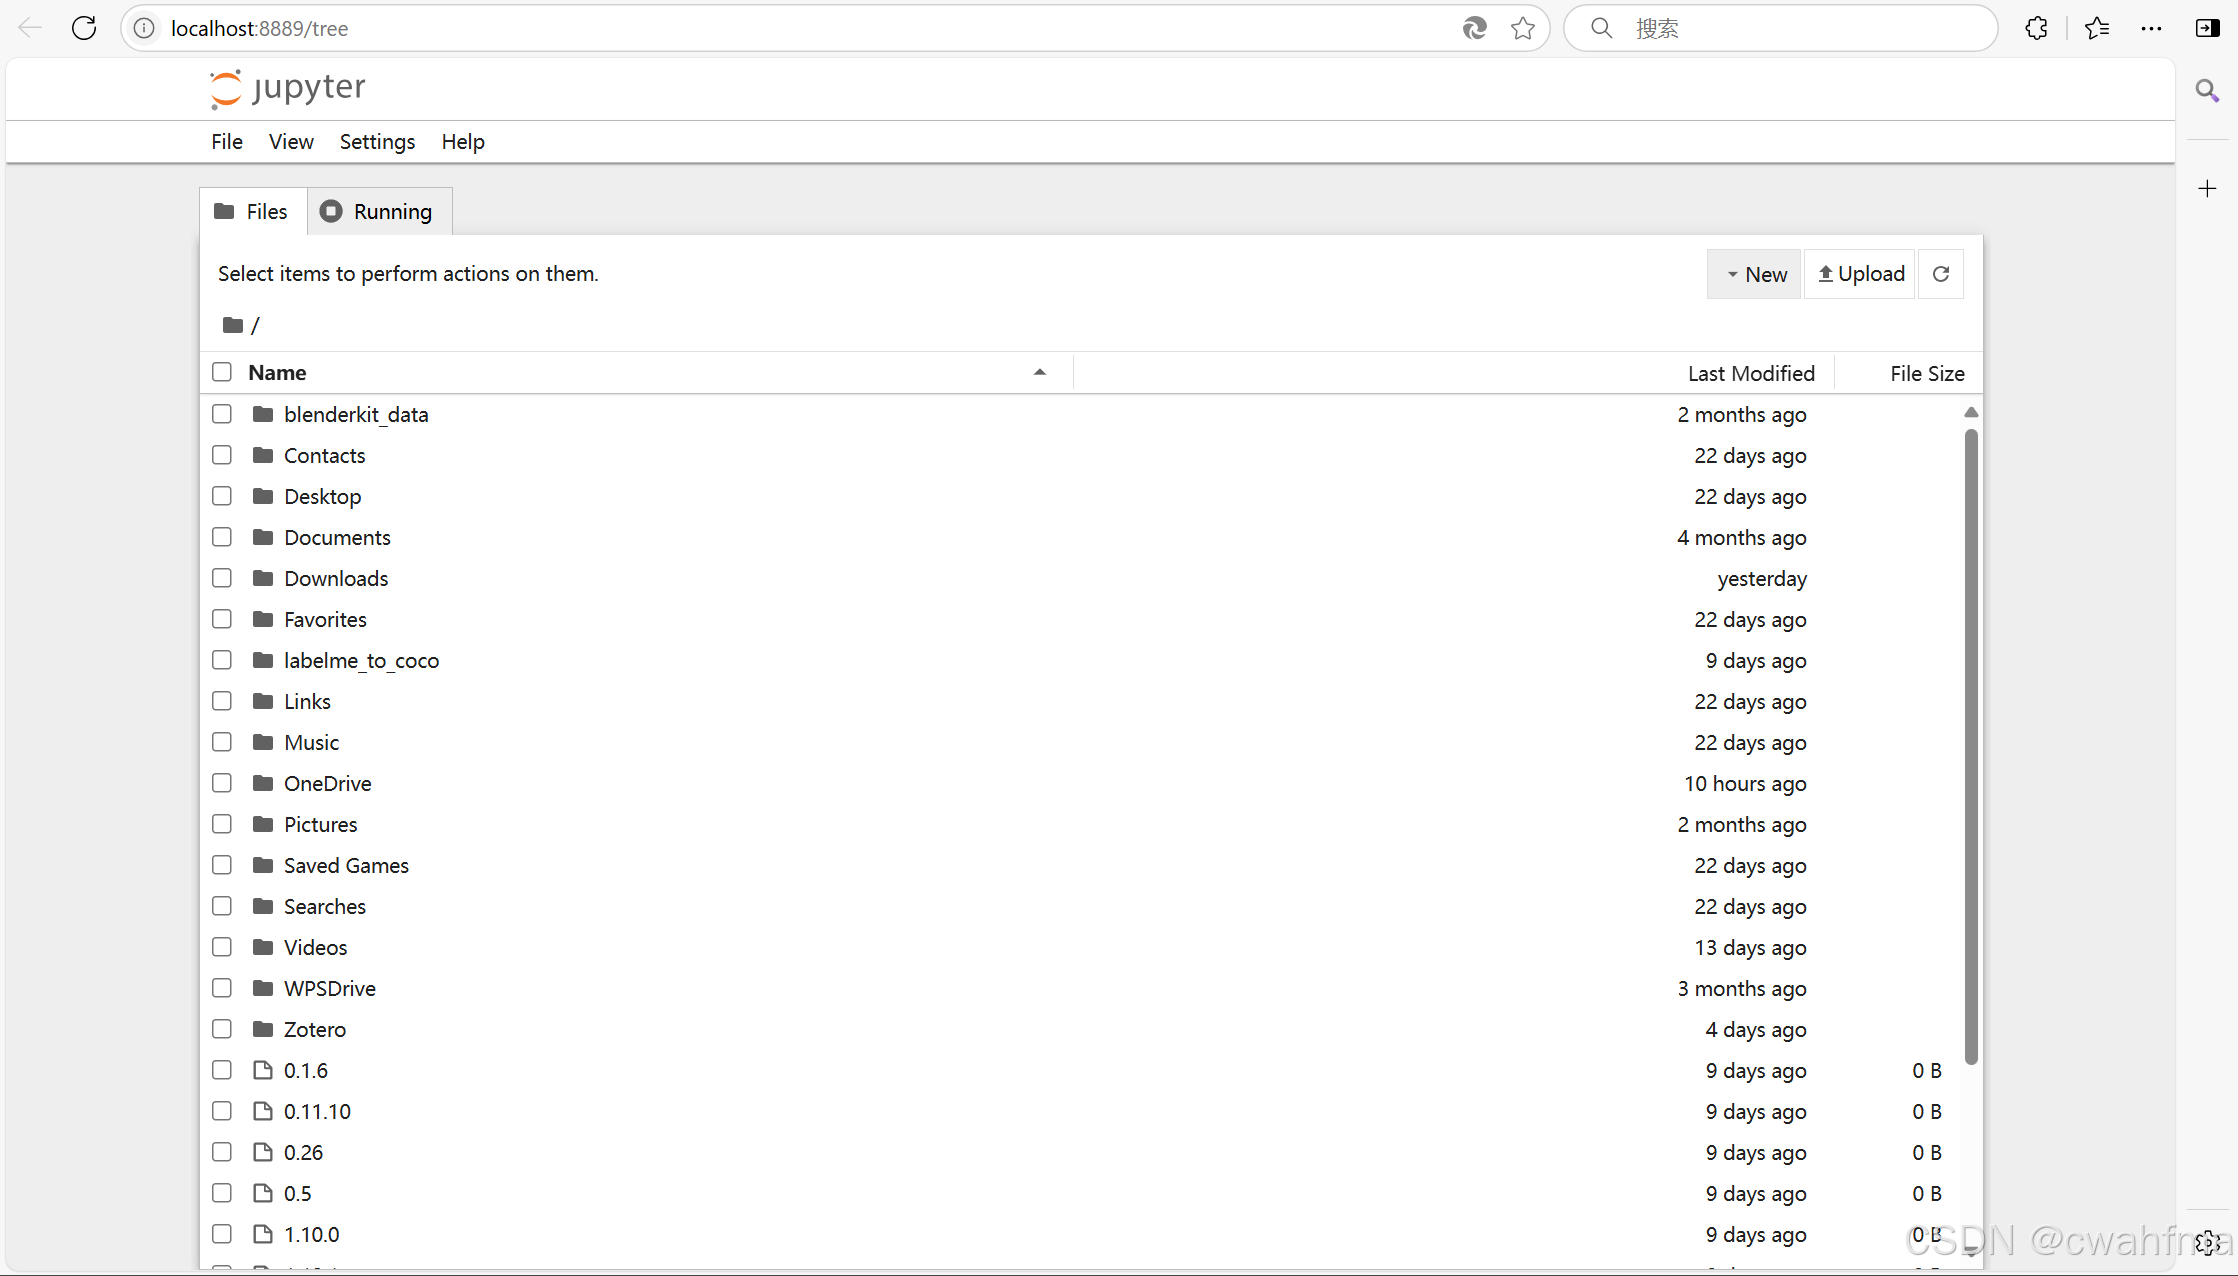Click the plus icon in browser sidebar
The width and height of the screenshot is (2238, 1276).
click(2207, 189)
